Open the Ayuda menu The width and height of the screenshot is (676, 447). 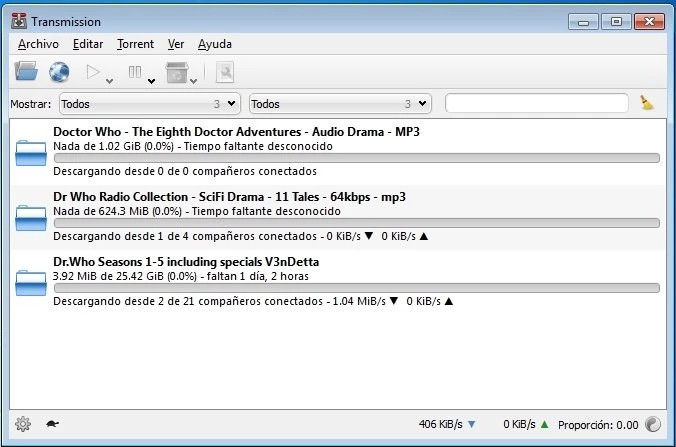pyautogui.click(x=214, y=44)
